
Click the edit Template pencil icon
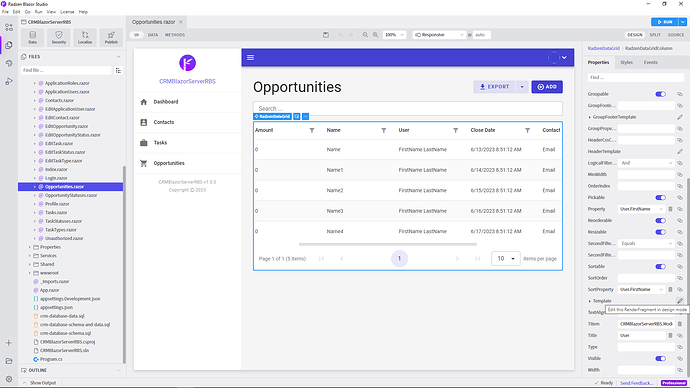coord(679,301)
